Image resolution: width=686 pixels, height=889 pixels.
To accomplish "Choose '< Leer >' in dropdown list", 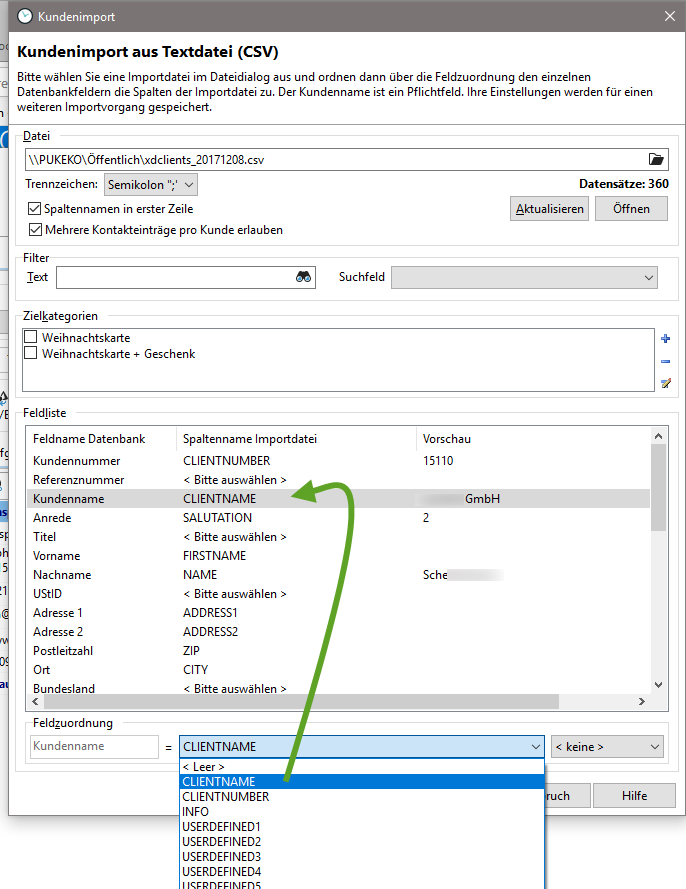I will (x=204, y=767).
